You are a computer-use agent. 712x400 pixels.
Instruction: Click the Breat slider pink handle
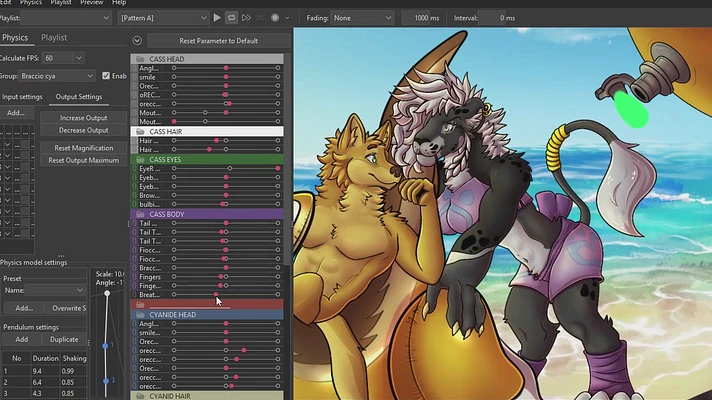tap(216, 295)
